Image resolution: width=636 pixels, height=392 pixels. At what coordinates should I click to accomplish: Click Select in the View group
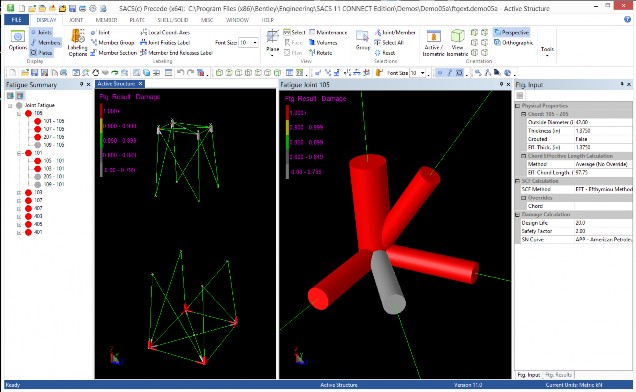[294, 32]
